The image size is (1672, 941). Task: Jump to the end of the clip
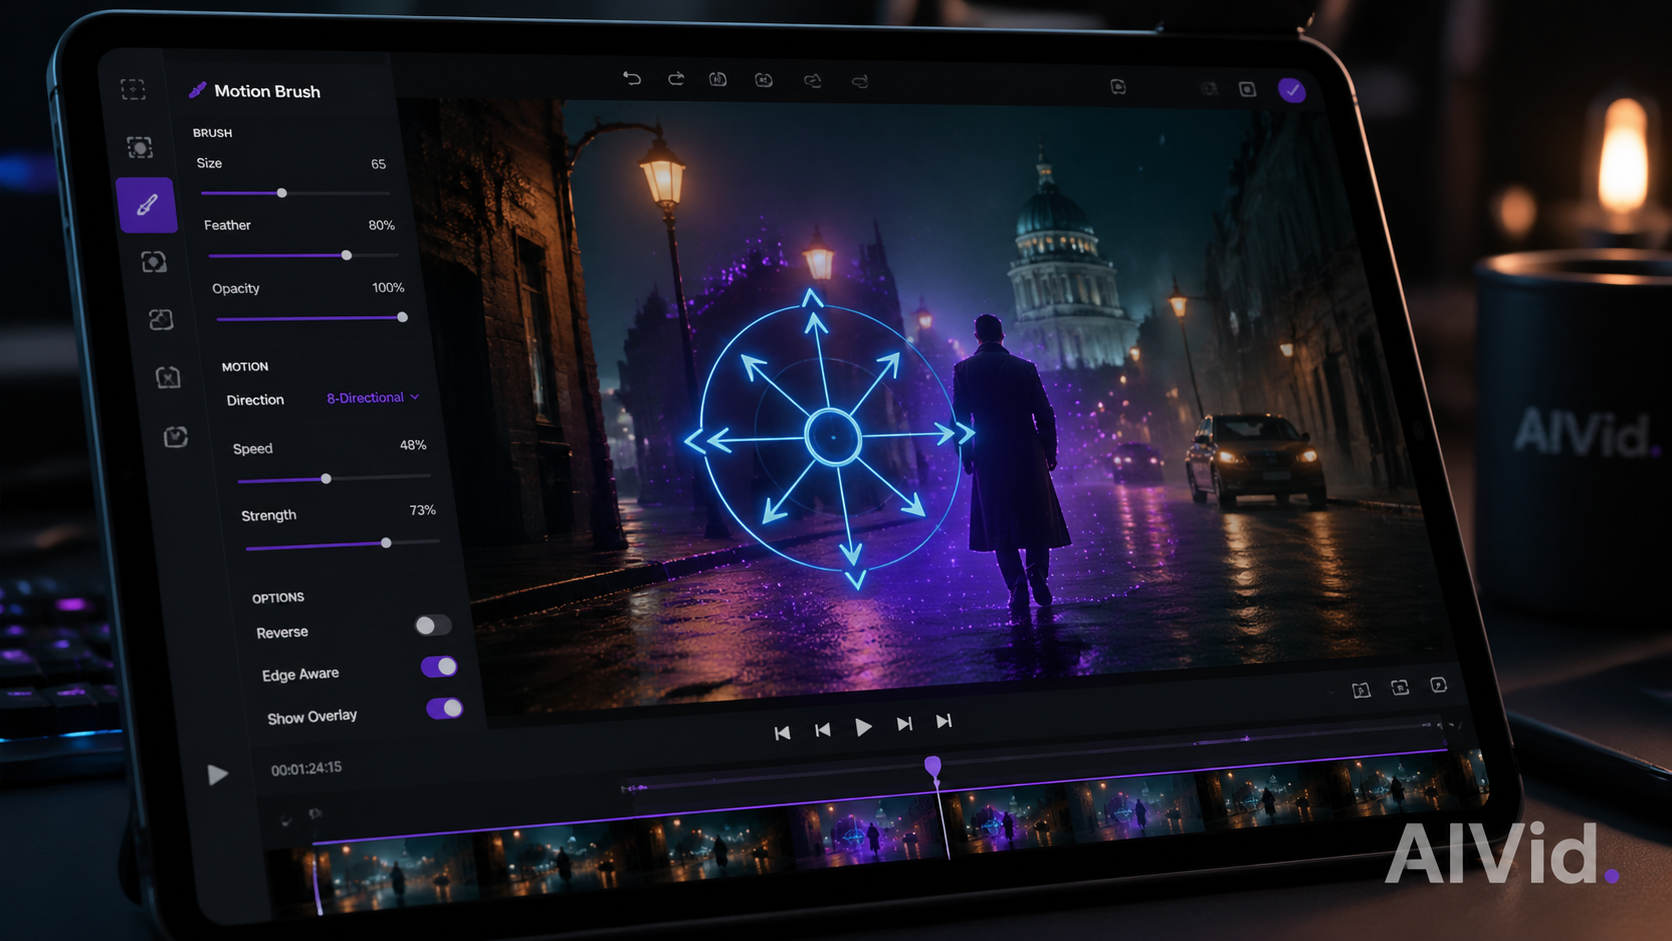pos(943,721)
